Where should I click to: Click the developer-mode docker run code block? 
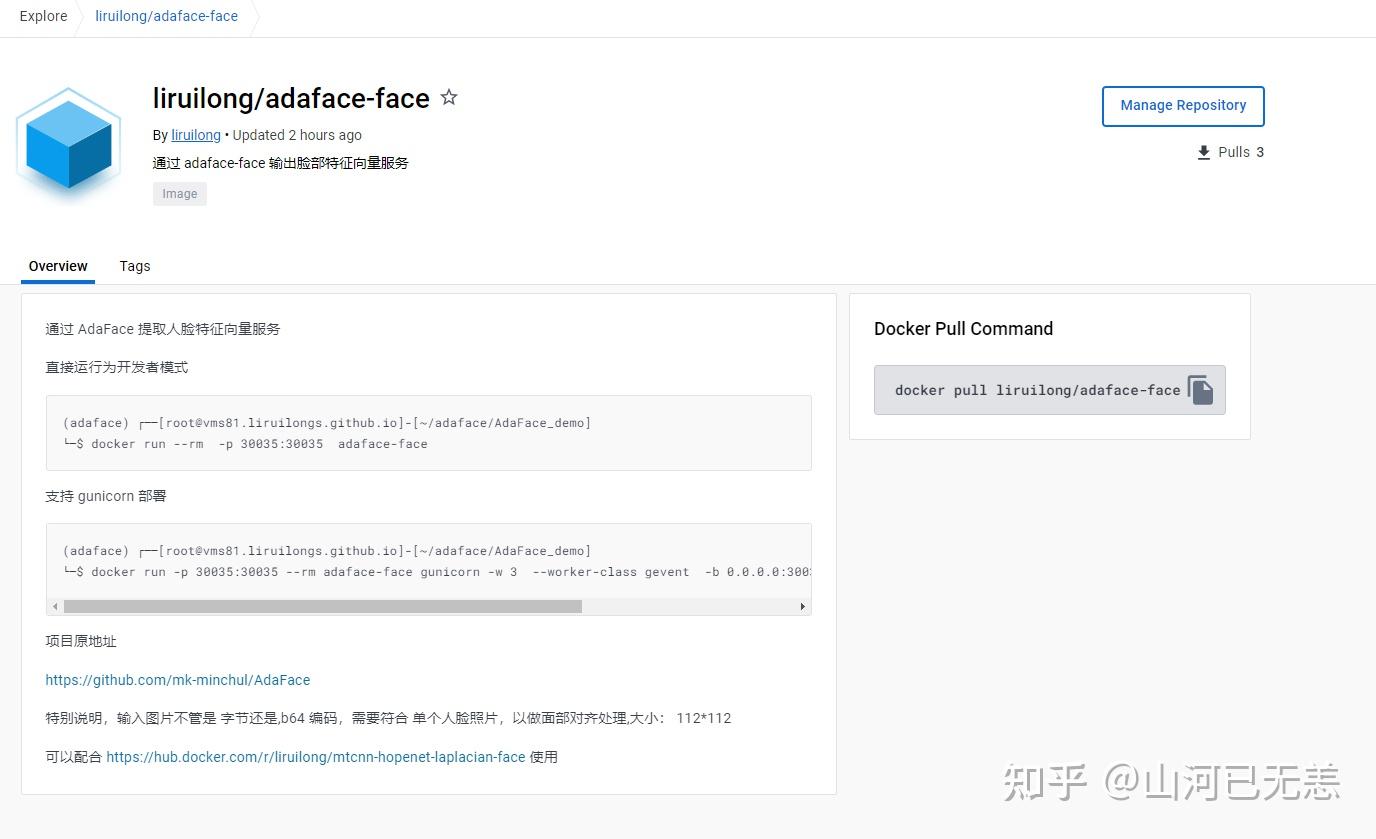tap(428, 432)
